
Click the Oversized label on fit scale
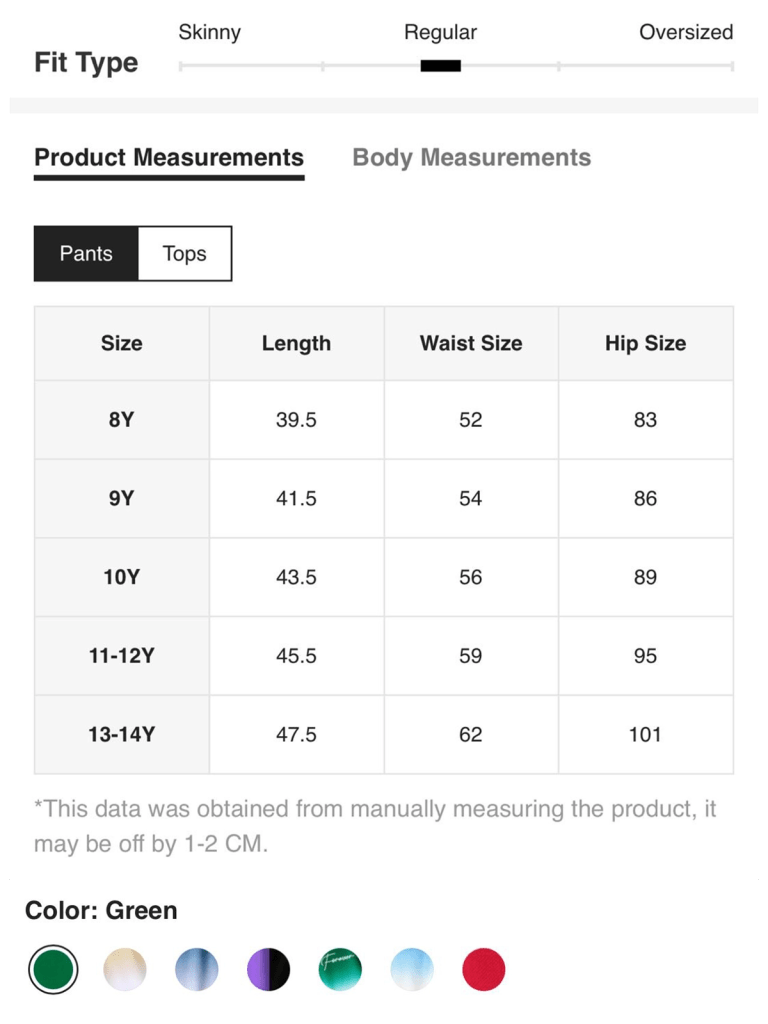point(685,32)
